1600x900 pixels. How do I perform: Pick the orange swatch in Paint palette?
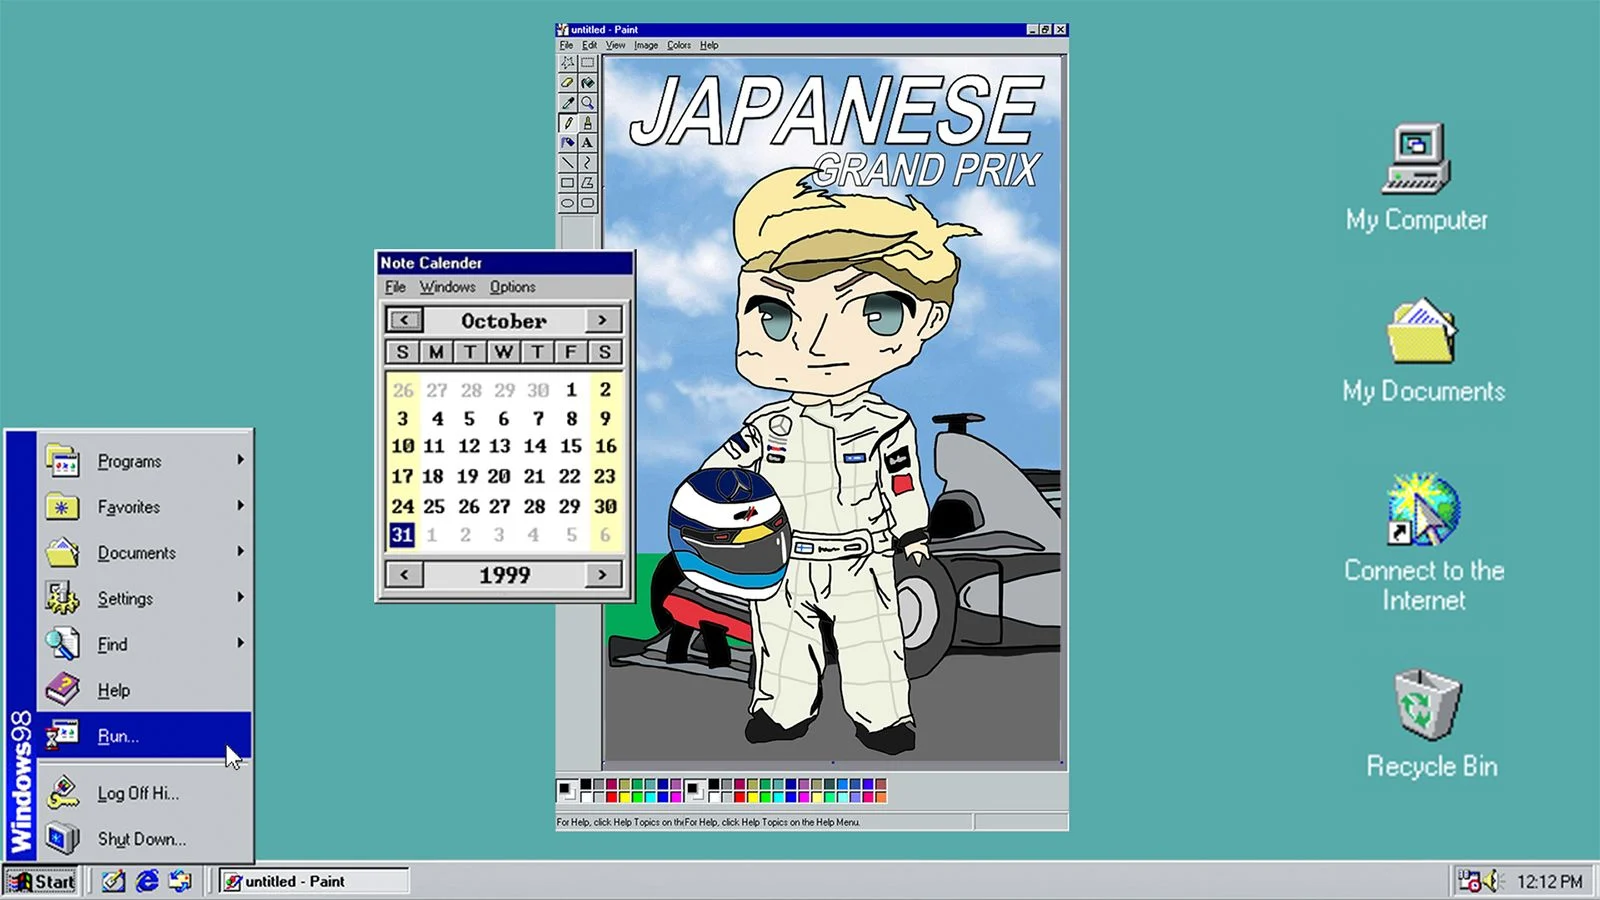pyautogui.click(x=881, y=797)
